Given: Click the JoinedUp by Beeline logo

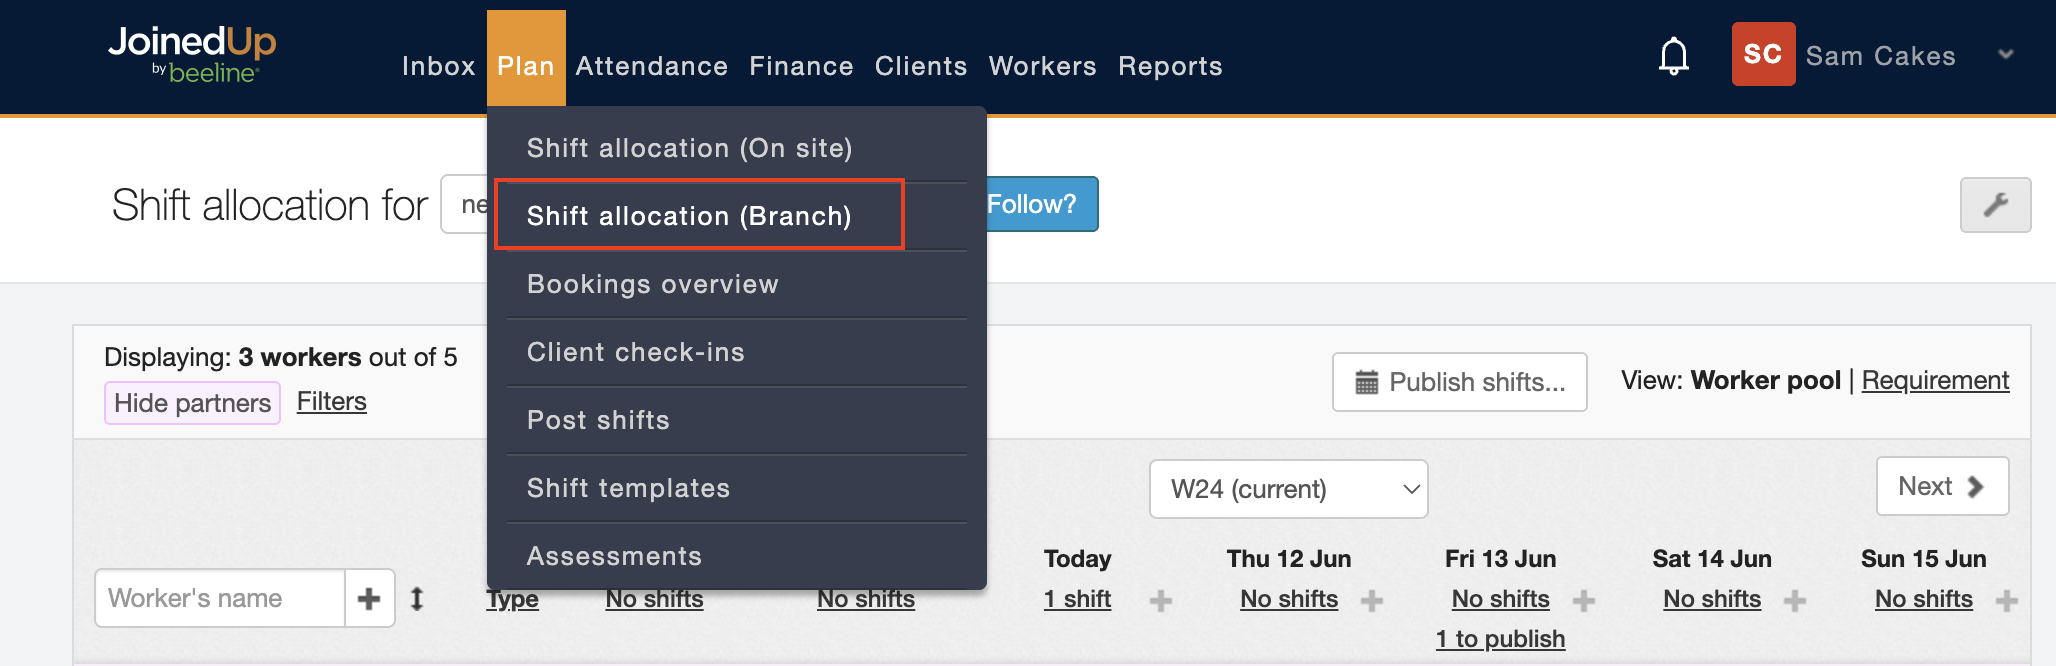Looking at the screenshot, I should point(191,54).
